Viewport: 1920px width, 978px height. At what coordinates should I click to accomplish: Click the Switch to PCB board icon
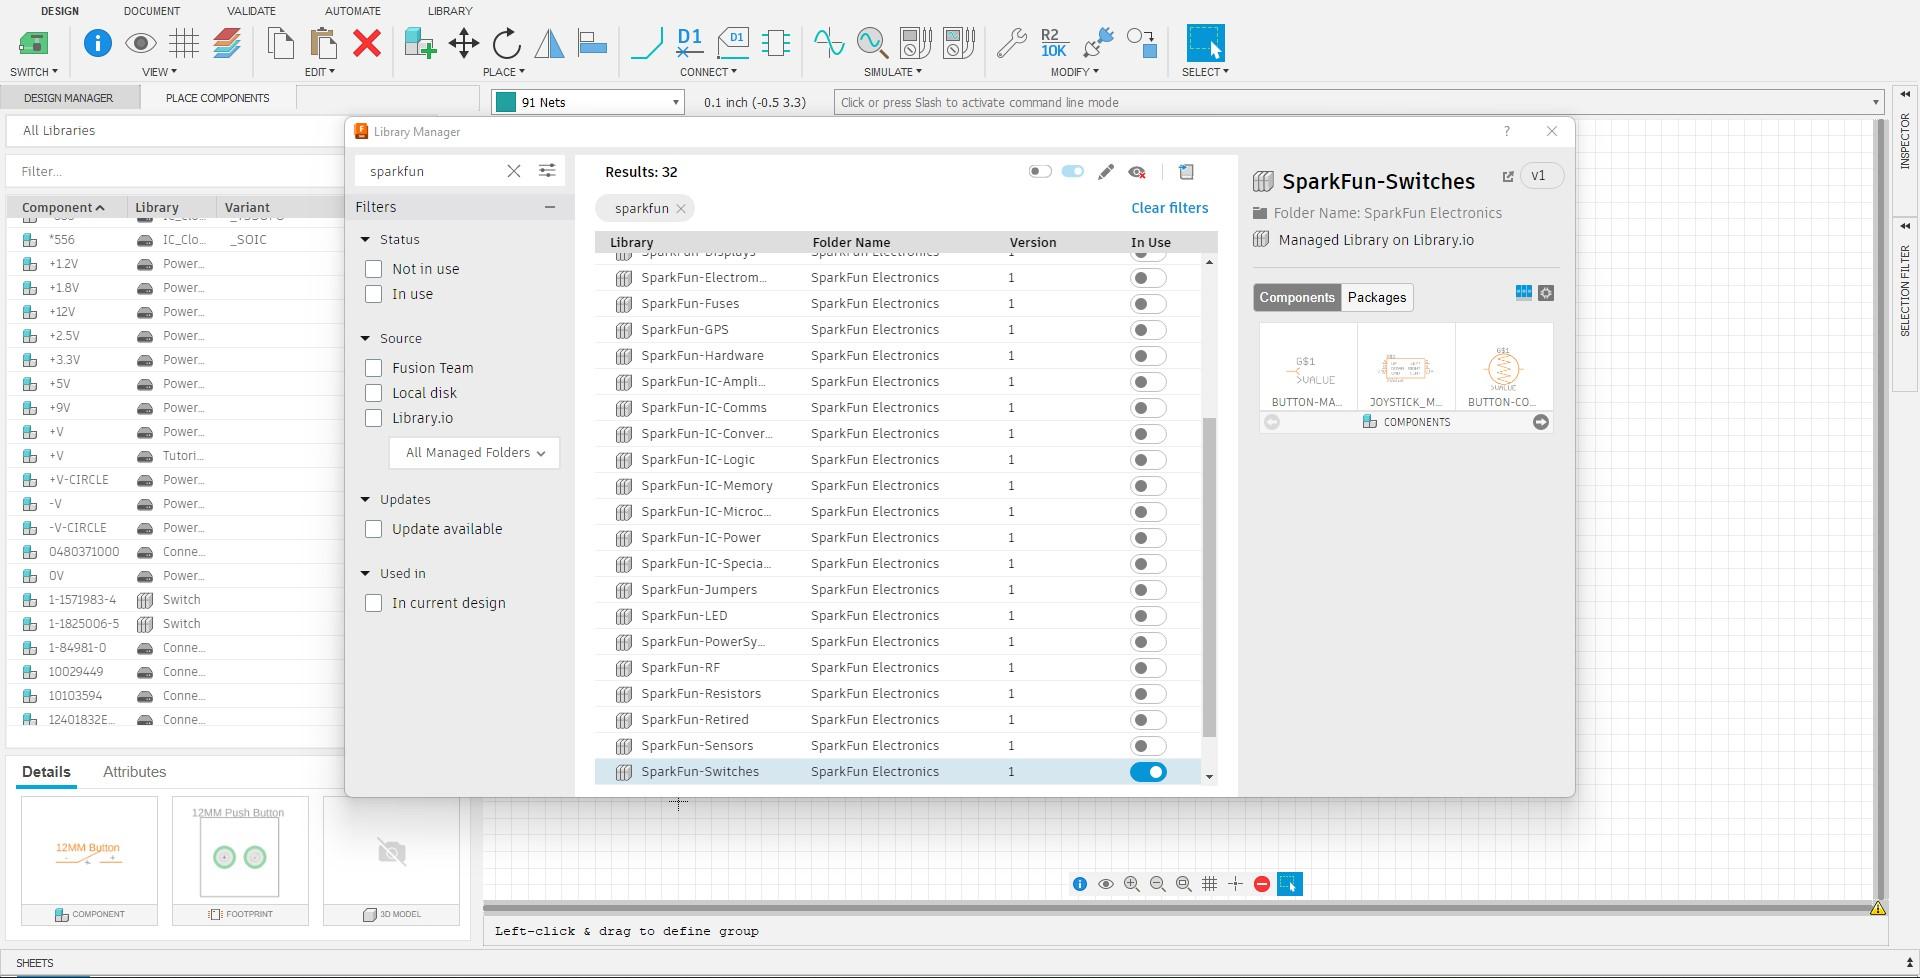point(33,43)
